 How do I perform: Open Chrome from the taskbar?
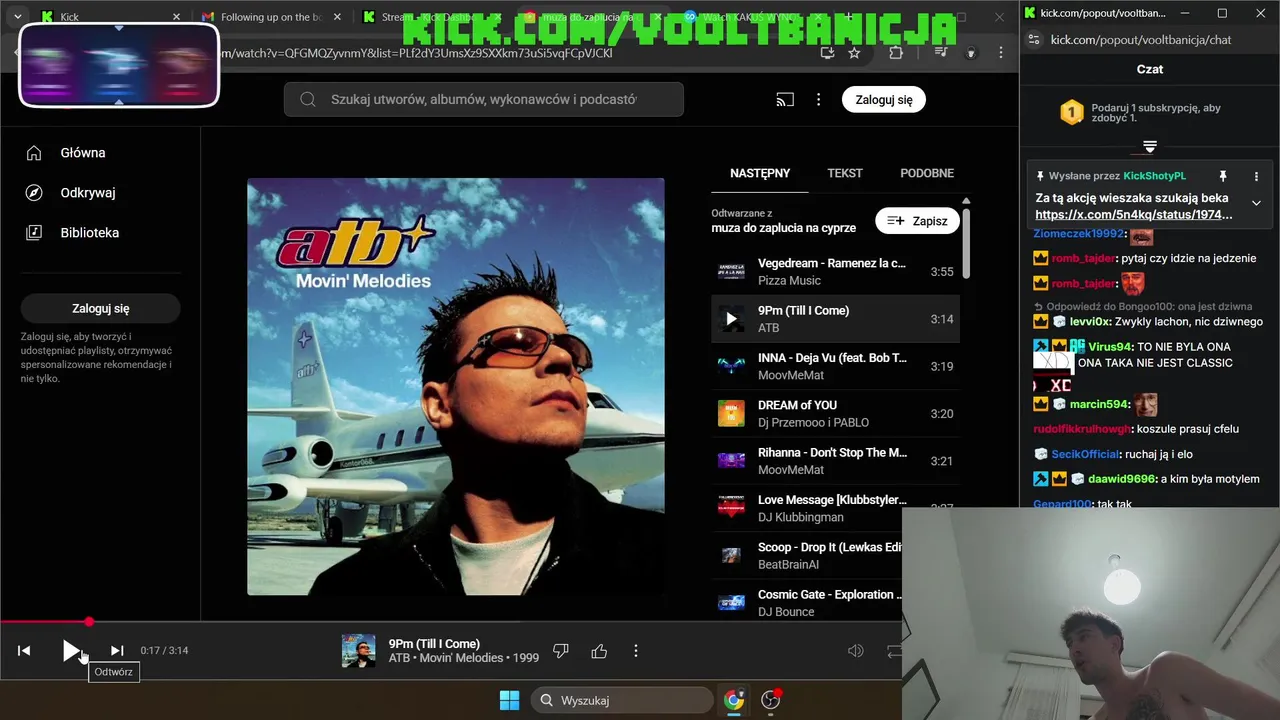[x=734, y=700]
